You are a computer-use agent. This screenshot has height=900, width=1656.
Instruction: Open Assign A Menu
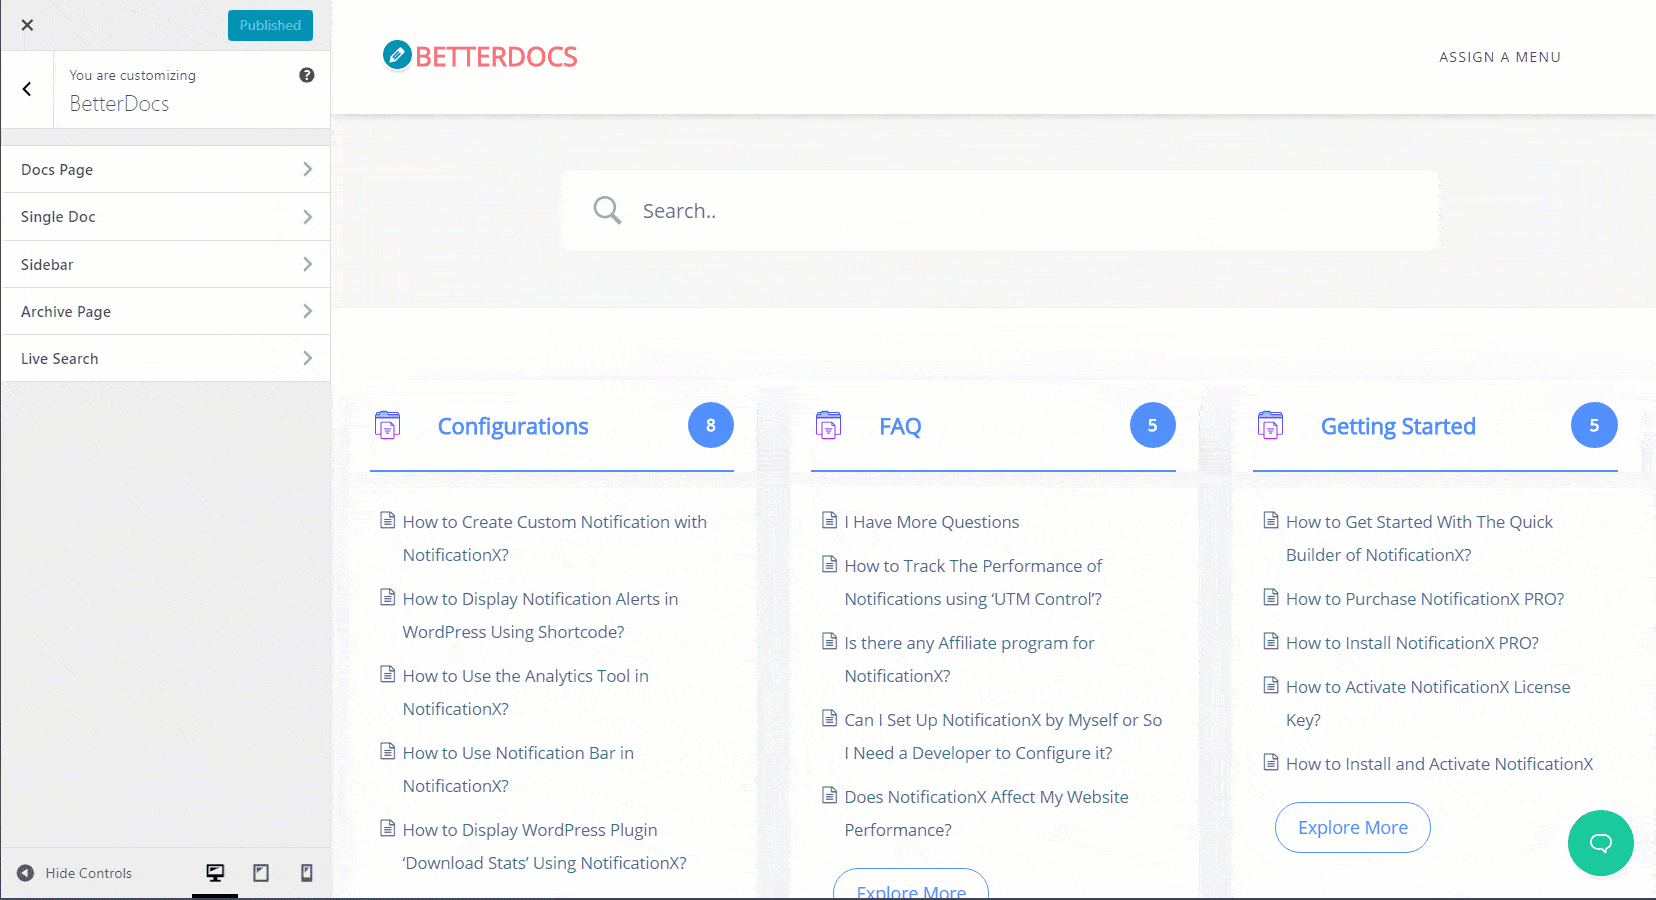(x=1500, y=57)
